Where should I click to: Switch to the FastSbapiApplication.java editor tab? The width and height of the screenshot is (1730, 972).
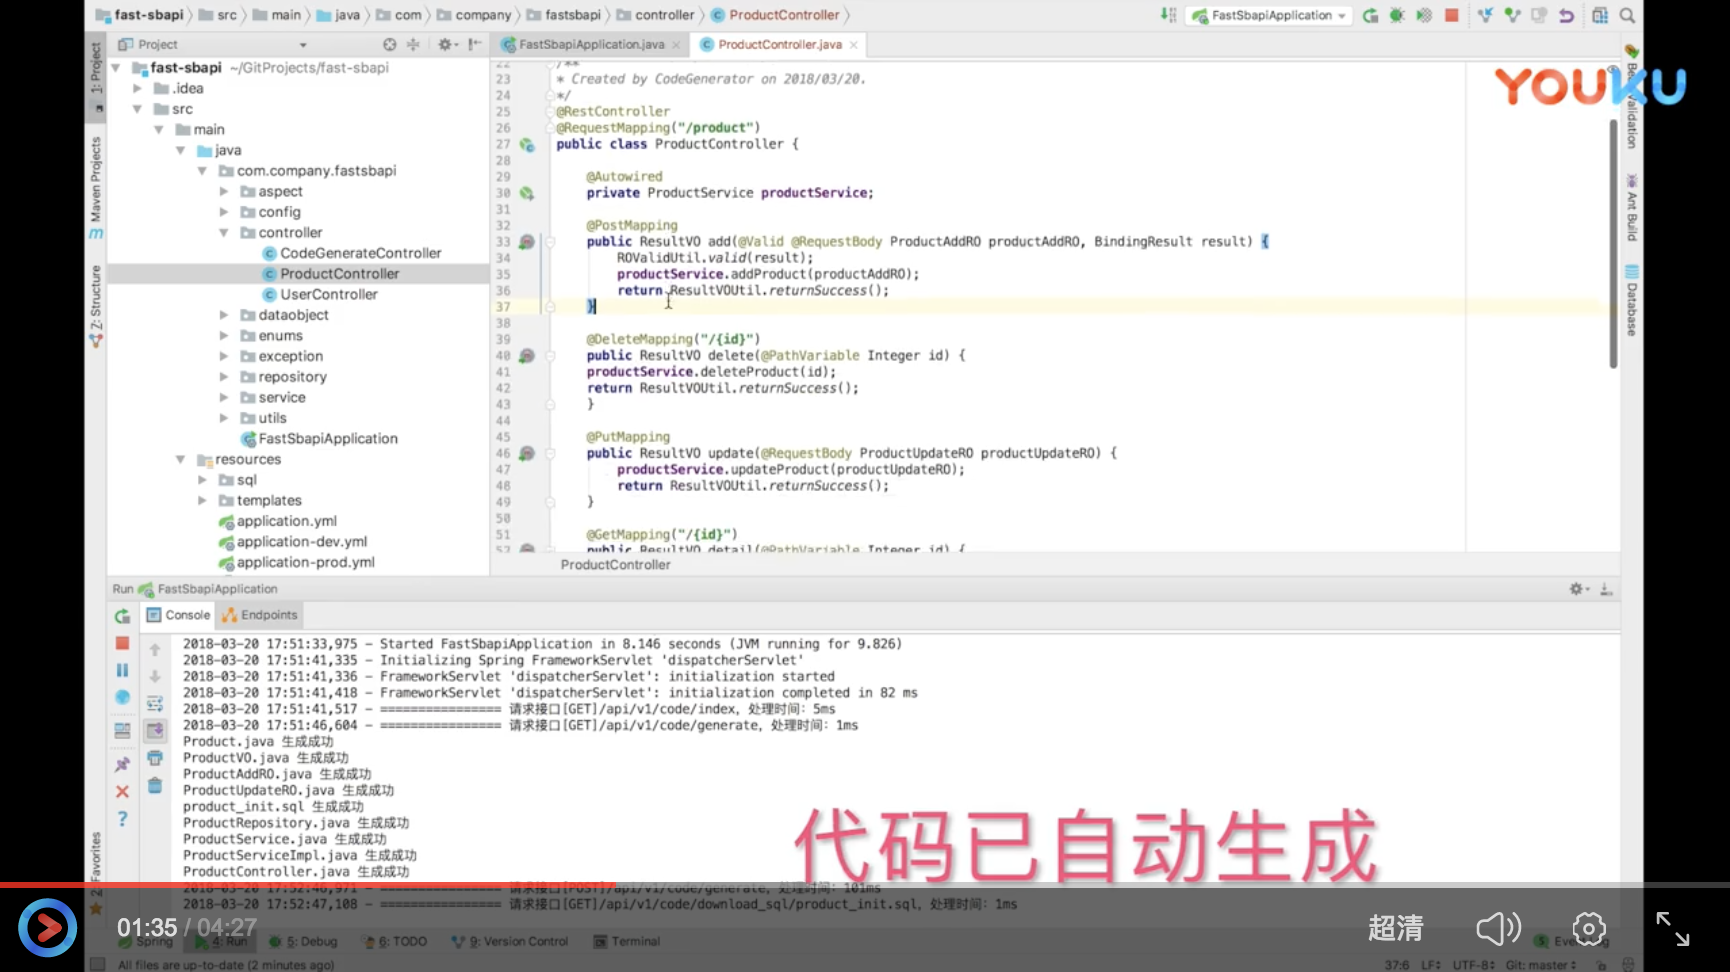[591, 45]
